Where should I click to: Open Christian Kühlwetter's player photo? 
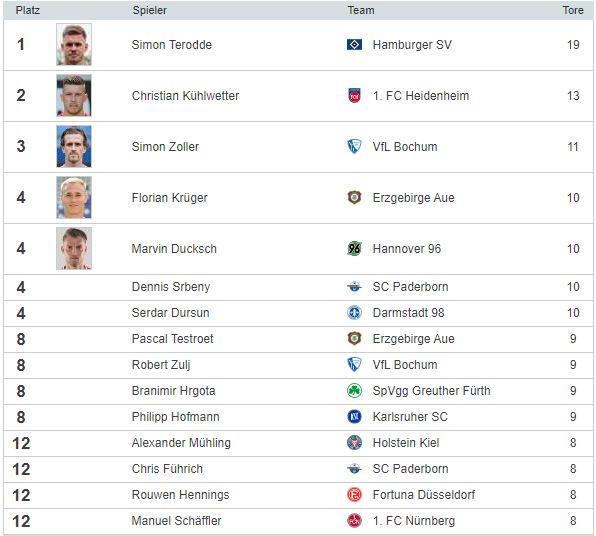74,95
